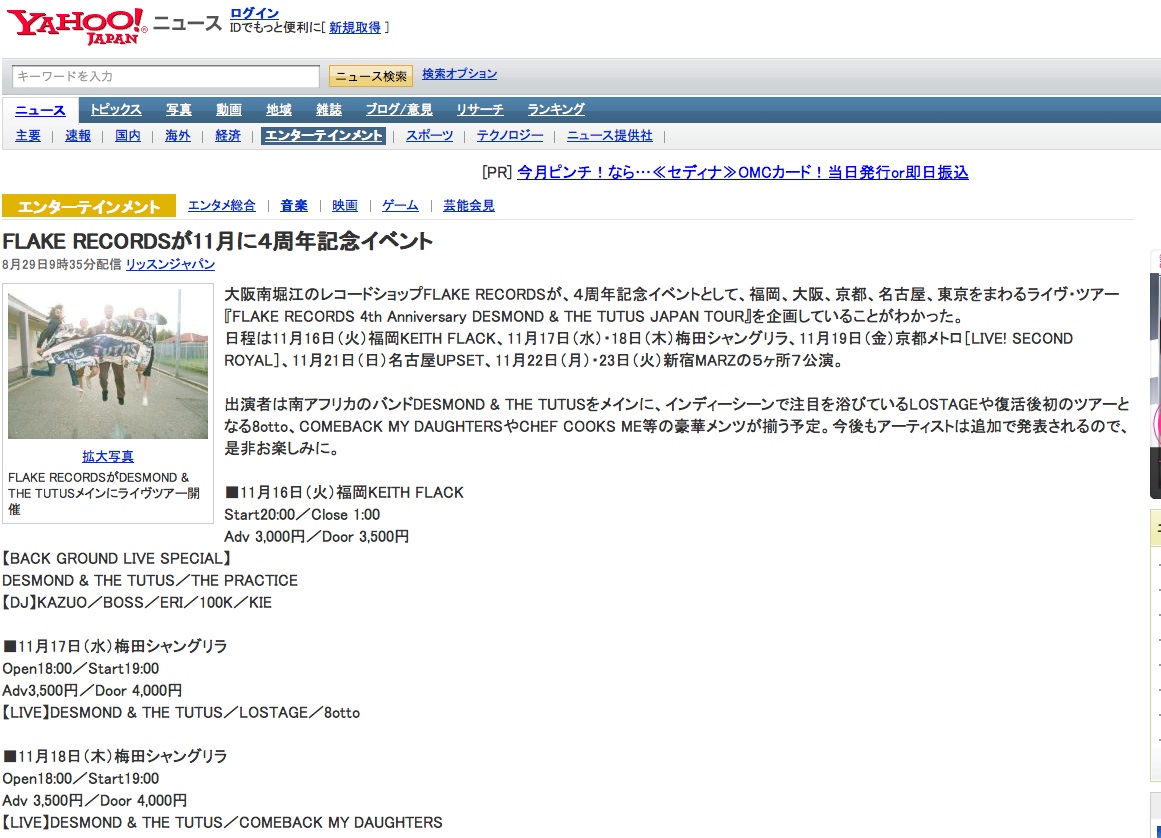Open the 拡大写真 enlarge photo link
The height and width of the screenshot is (838, 1161).
point(108,457)
